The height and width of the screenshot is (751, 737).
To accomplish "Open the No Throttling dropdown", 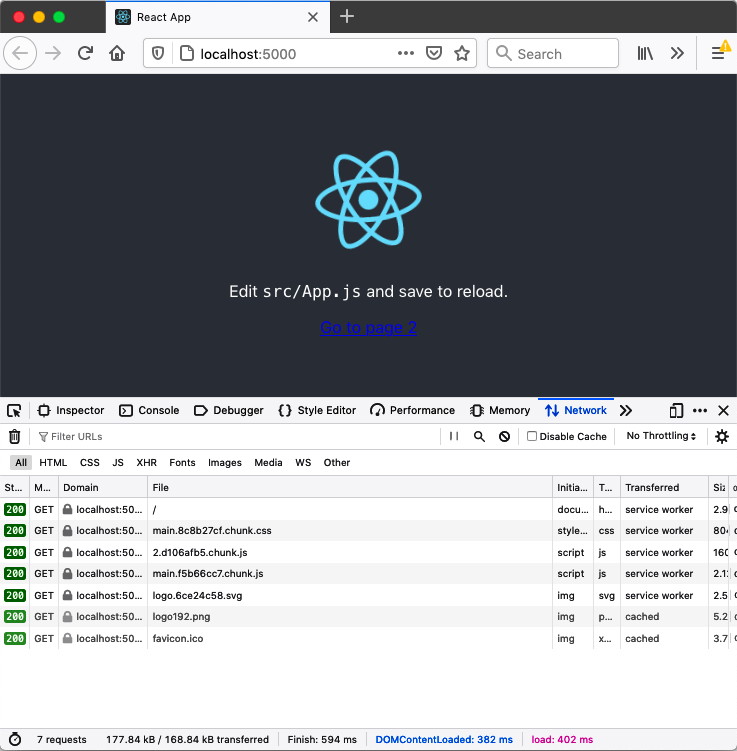I will point(661,437).
